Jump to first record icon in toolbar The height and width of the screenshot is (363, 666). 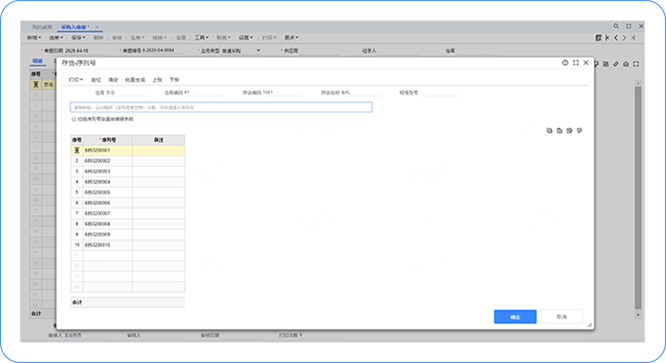click(607, 38)
